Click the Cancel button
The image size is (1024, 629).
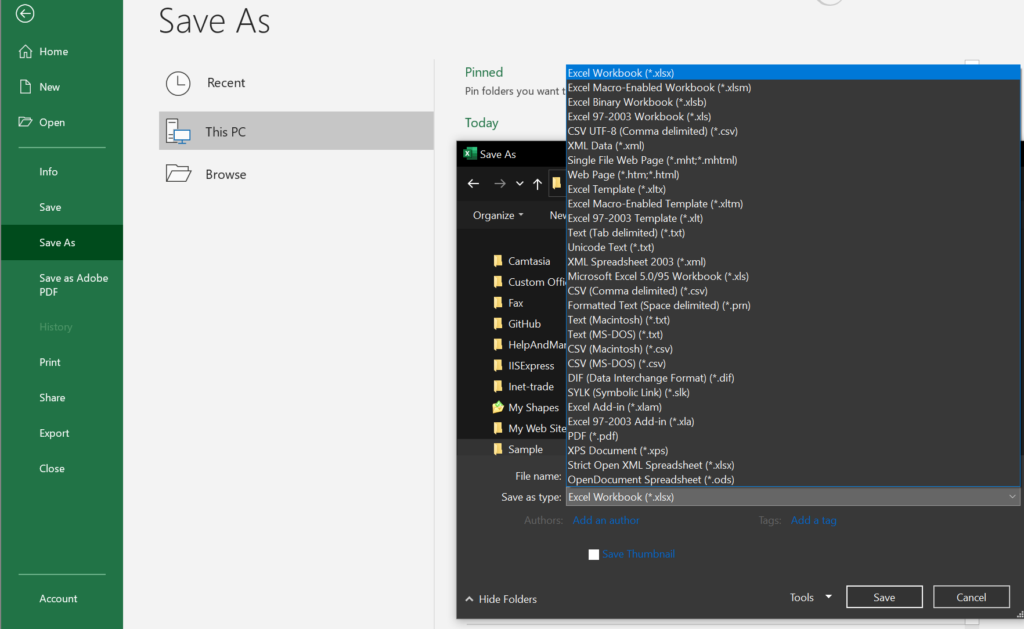coord(971,597)
